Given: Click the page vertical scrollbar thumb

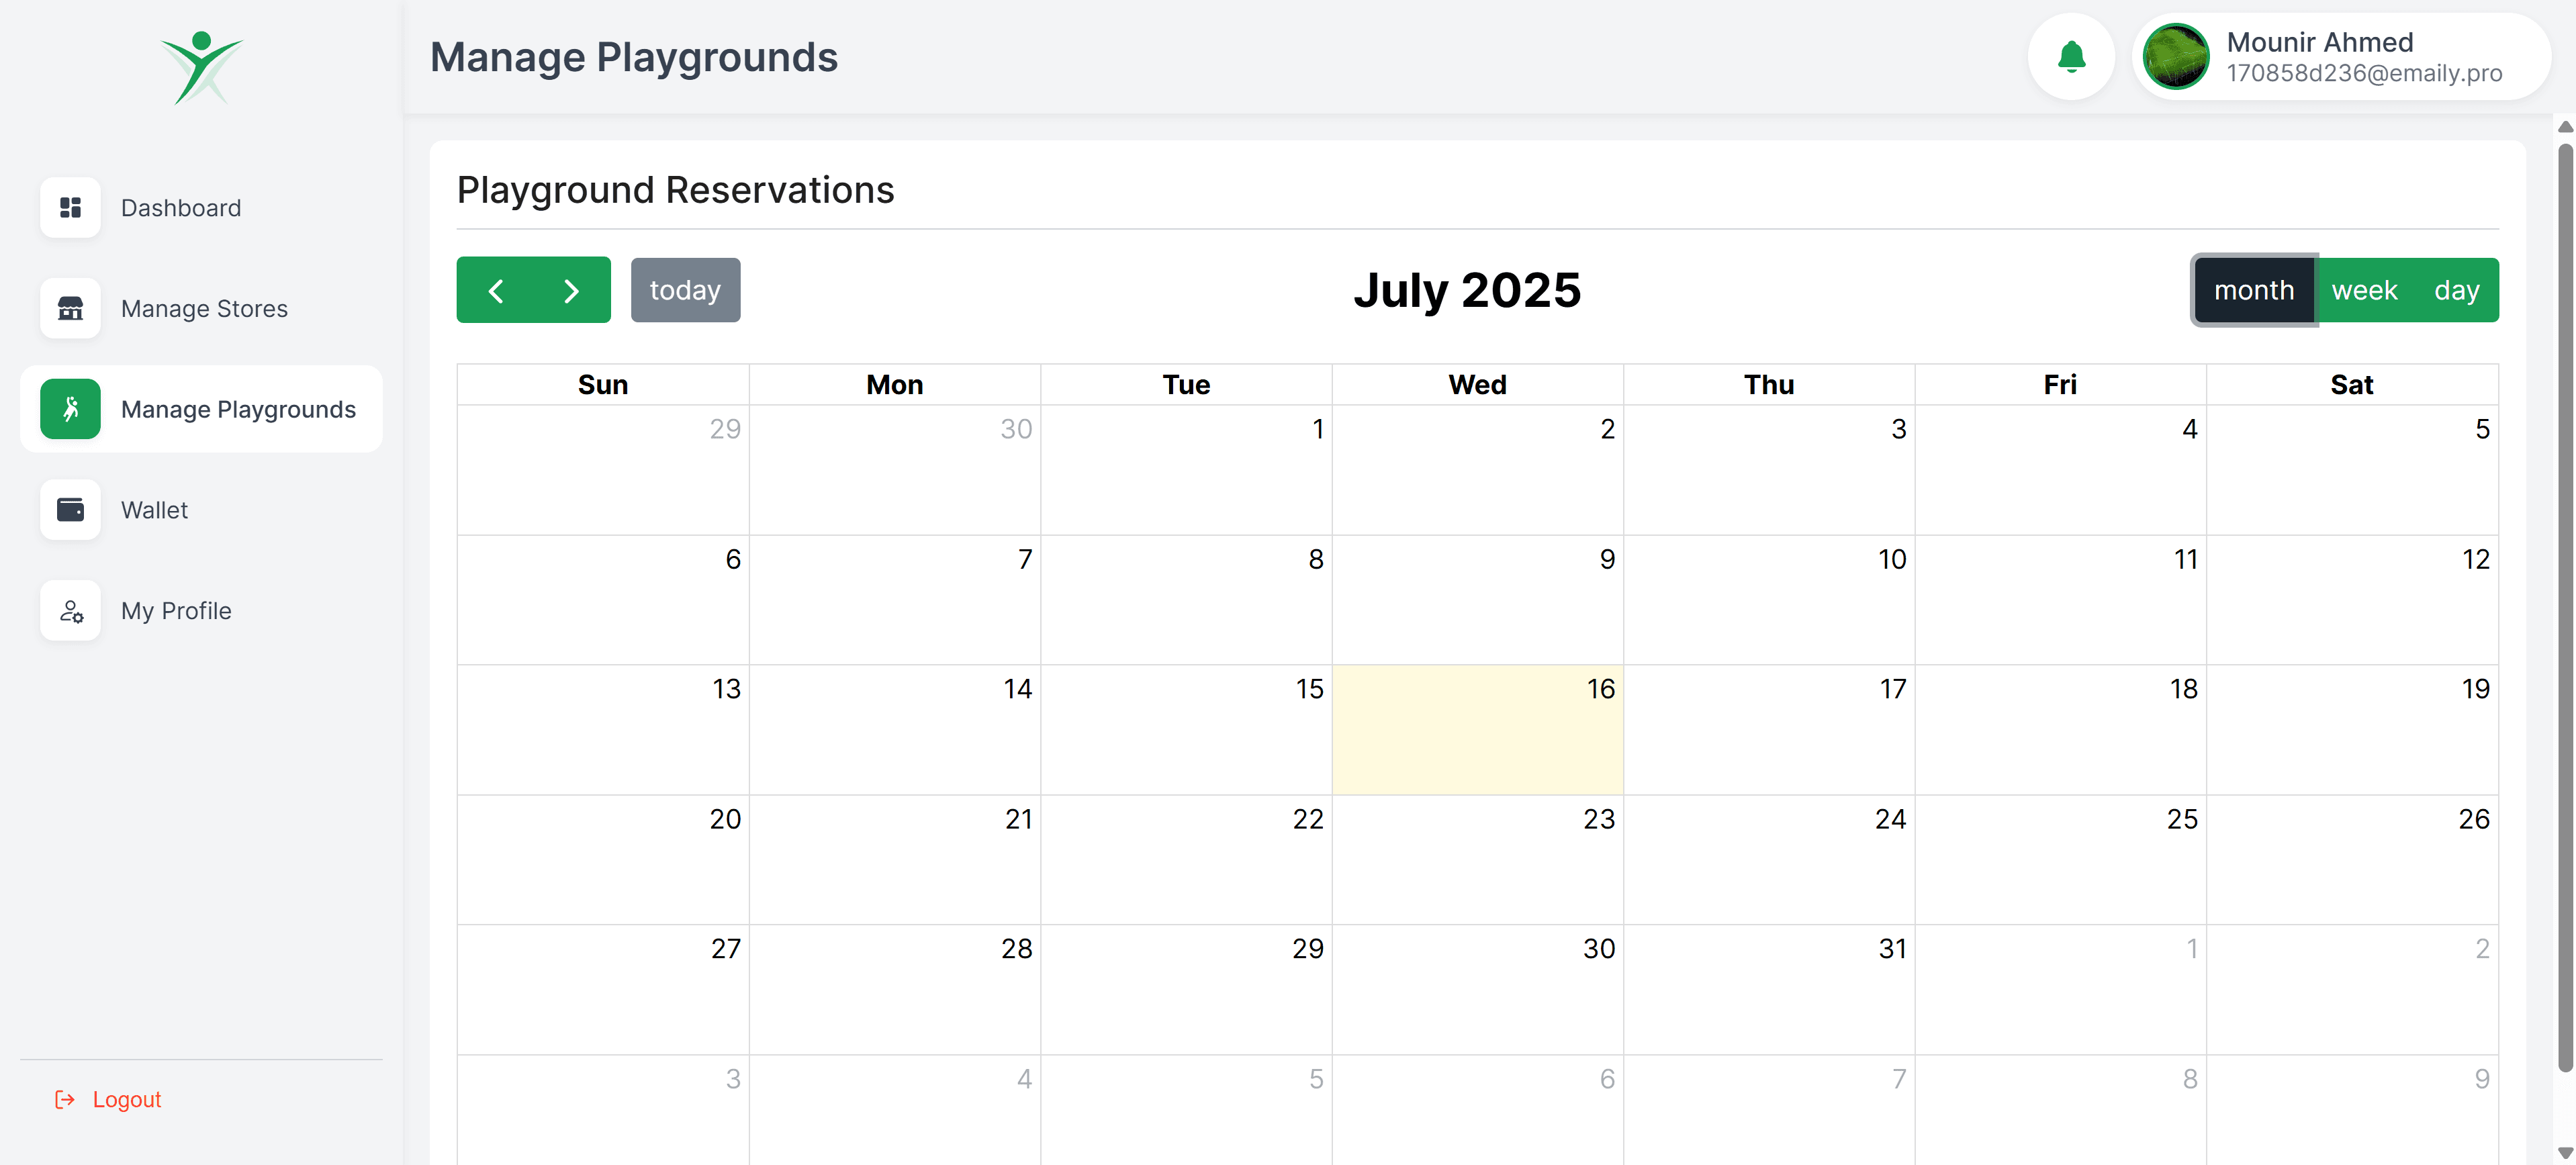Looking at the screenshot, I should (2564, 600).
